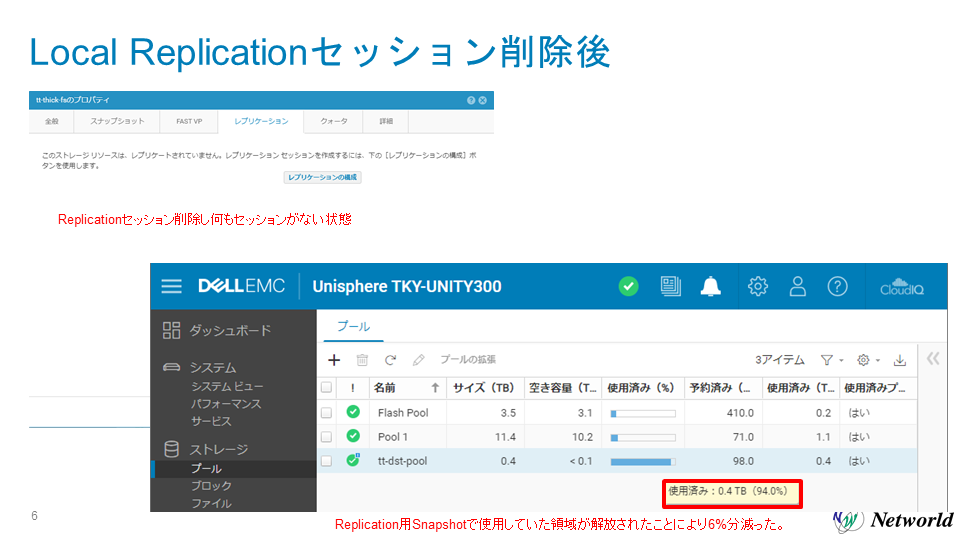
Task: Click the tt-dst-pool usage bar
Action: 643,462
